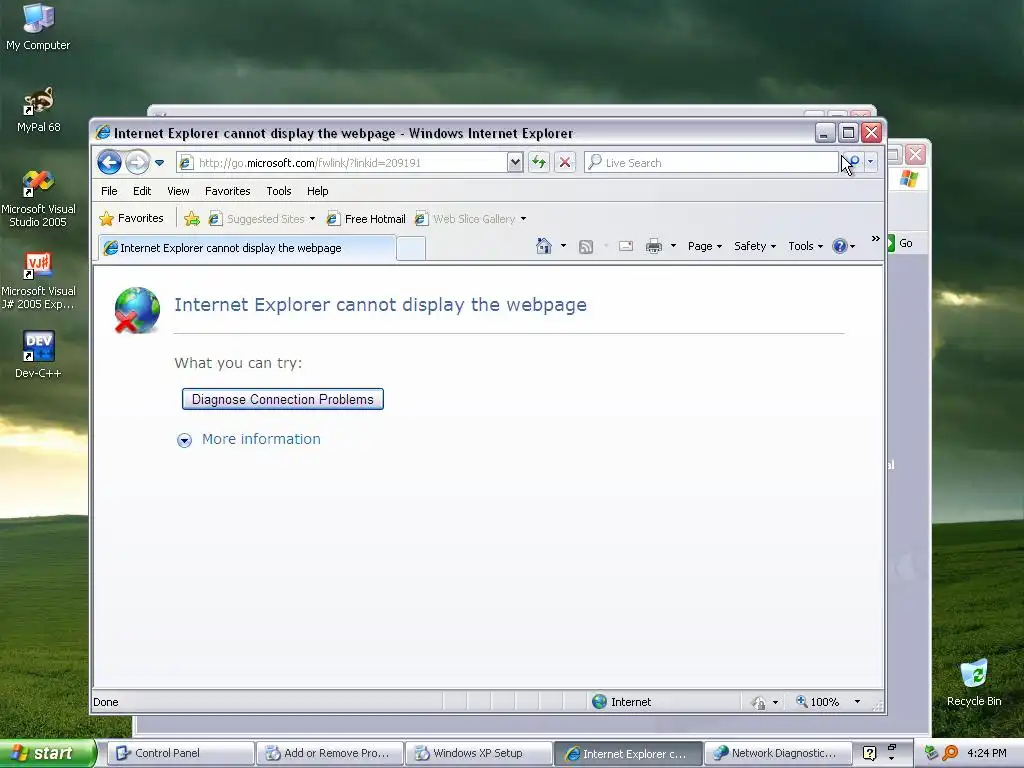
Task: Click the More information link text
Action: (261, 439)
